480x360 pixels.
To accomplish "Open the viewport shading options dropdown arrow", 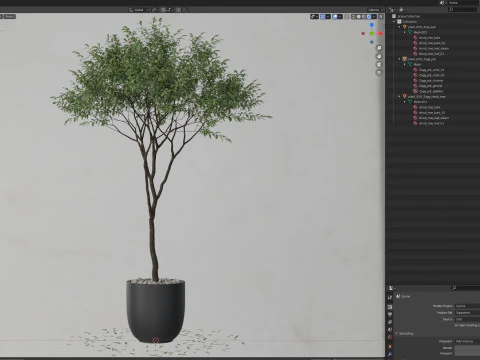I will (374, 16).
